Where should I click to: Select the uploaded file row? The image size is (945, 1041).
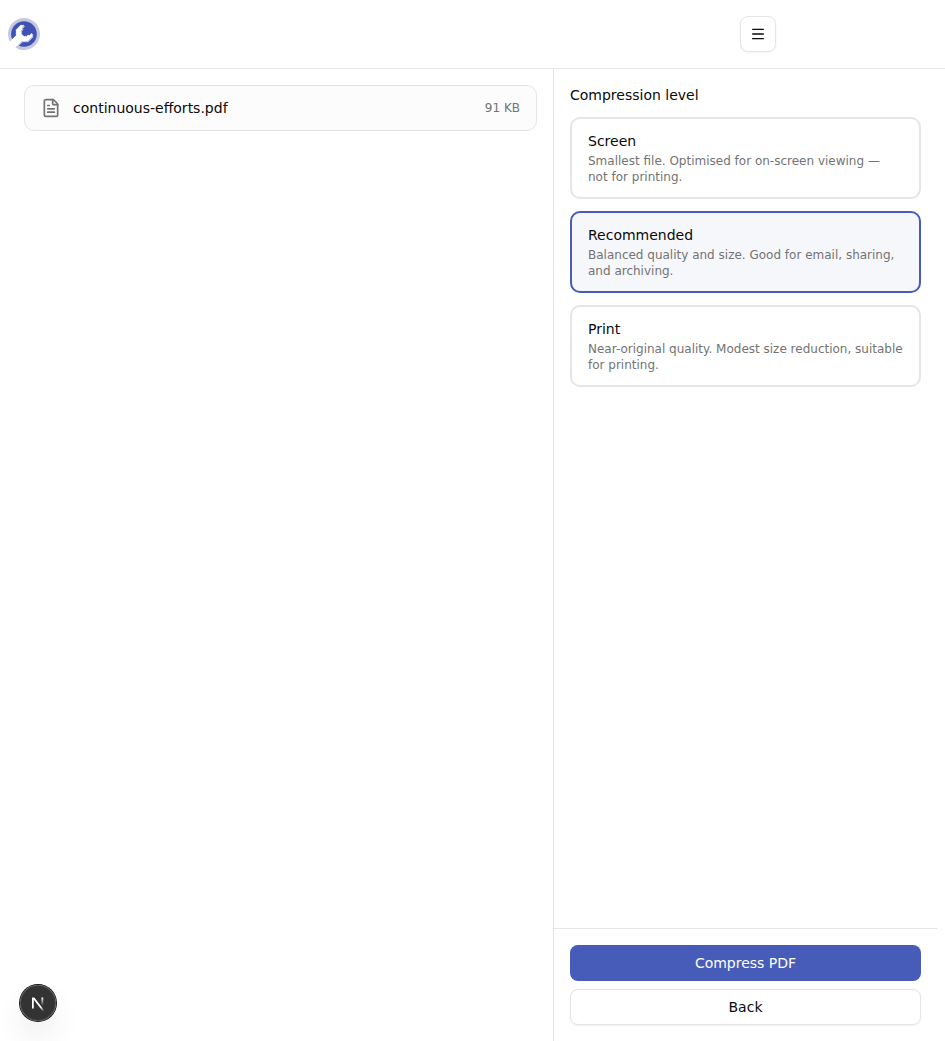click(x=280, y=107)
